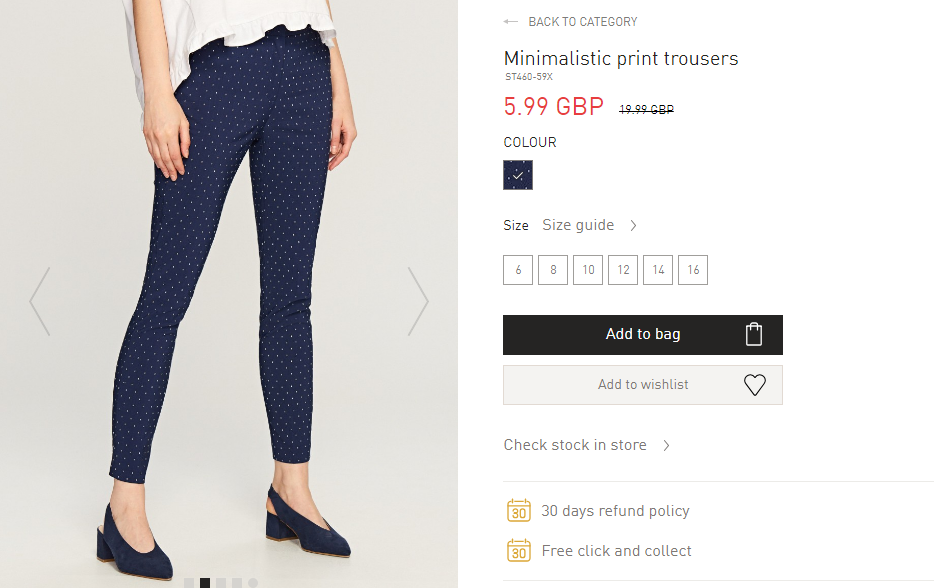Advance to the next product photo

pos(418,301)
